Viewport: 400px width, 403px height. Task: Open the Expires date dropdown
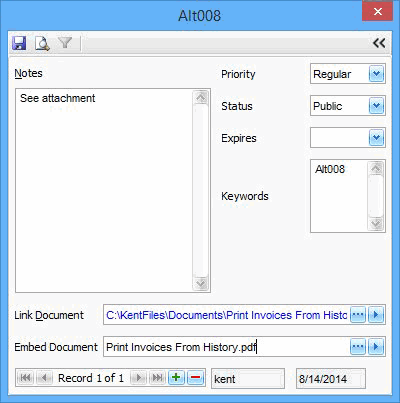pyautogui.click(x=376, y=137)
